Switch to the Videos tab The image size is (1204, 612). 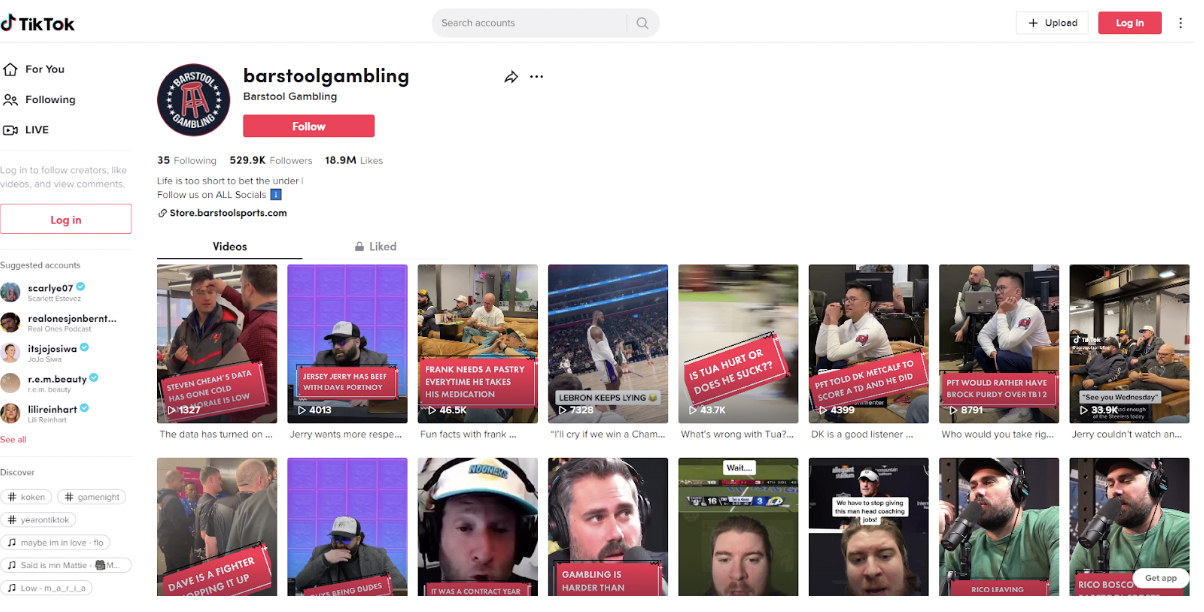(x=230, y=246)
